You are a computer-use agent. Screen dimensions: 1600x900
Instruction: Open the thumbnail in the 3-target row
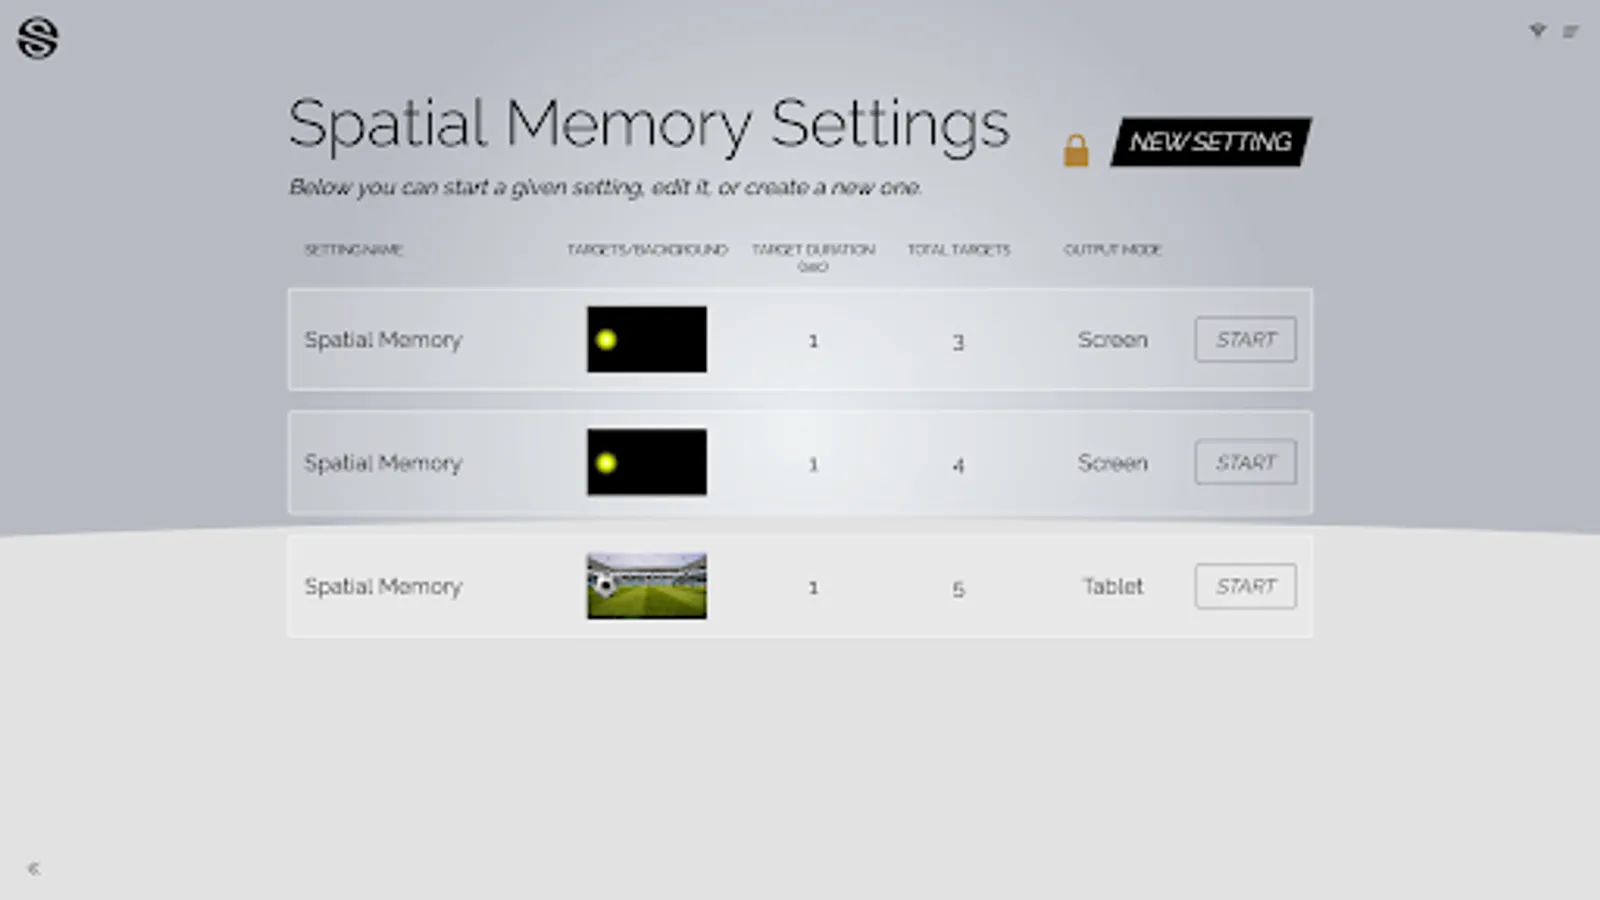click(647, 340)
